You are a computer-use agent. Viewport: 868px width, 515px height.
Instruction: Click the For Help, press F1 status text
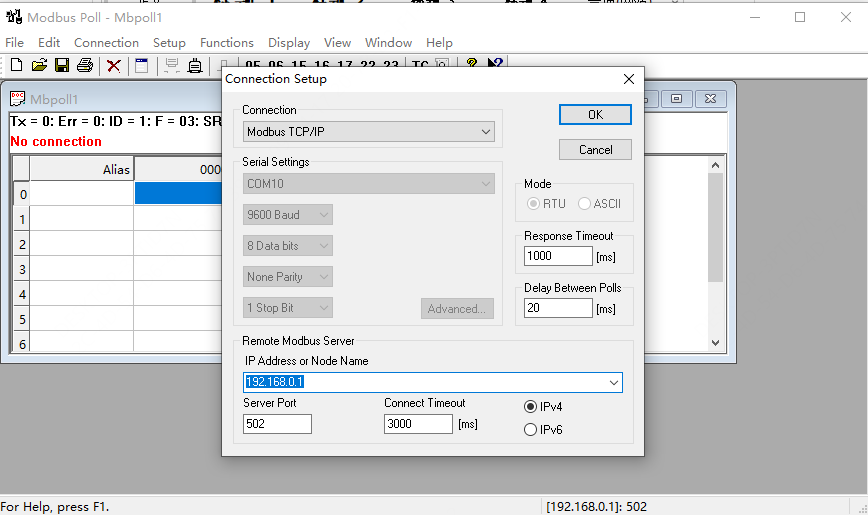click(55, 507)
